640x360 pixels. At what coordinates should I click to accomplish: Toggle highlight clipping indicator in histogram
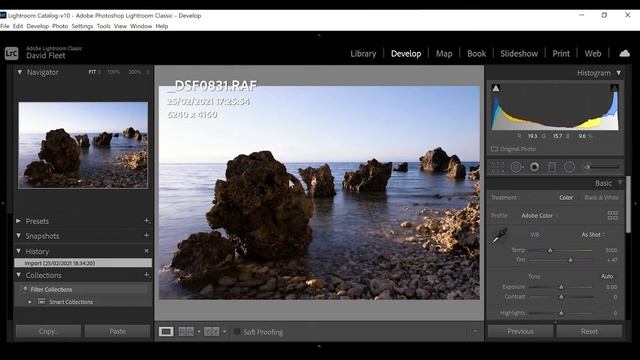pyautogui.click(x=614, y=88)
